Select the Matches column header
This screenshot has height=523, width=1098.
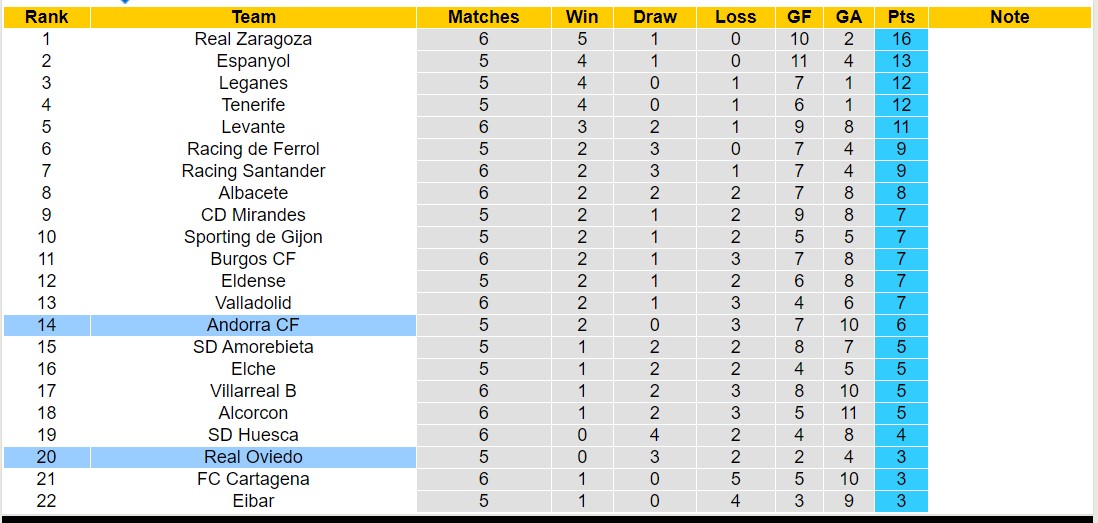click(x=483, y=17)
